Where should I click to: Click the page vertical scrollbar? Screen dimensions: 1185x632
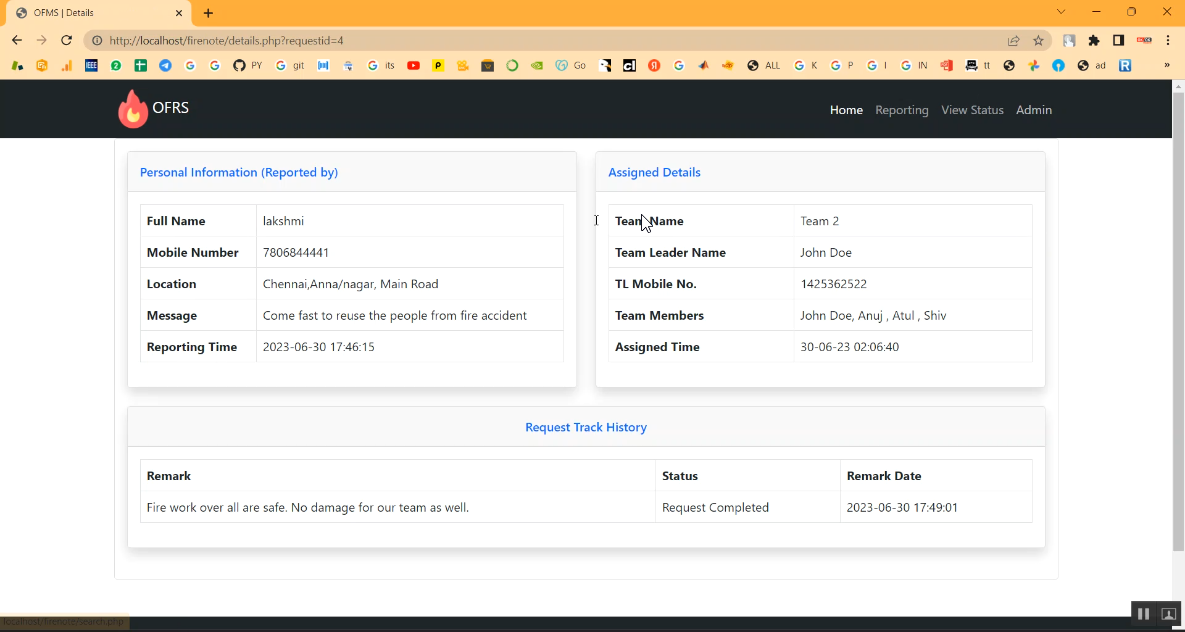point(1177,320)
